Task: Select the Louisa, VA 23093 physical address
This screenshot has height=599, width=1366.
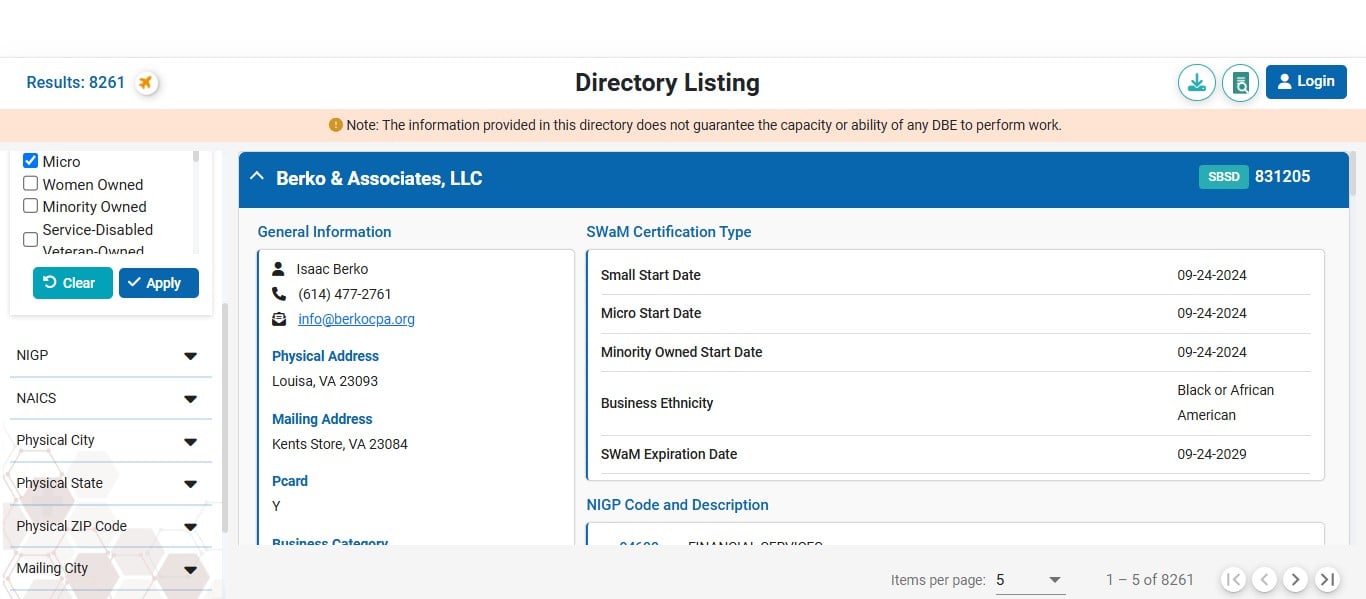Action: coord(325,381)
